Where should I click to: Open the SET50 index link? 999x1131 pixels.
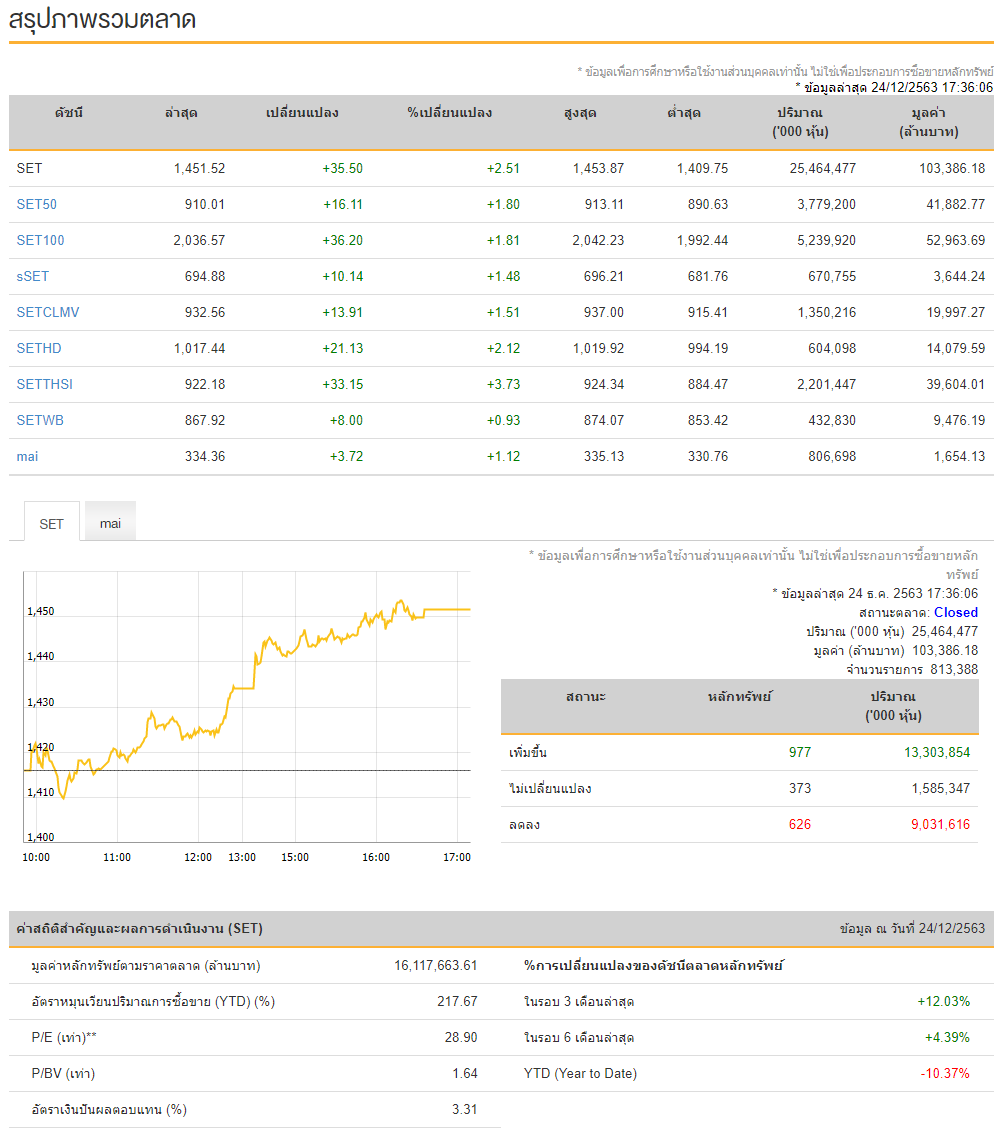tap(37, 205)
